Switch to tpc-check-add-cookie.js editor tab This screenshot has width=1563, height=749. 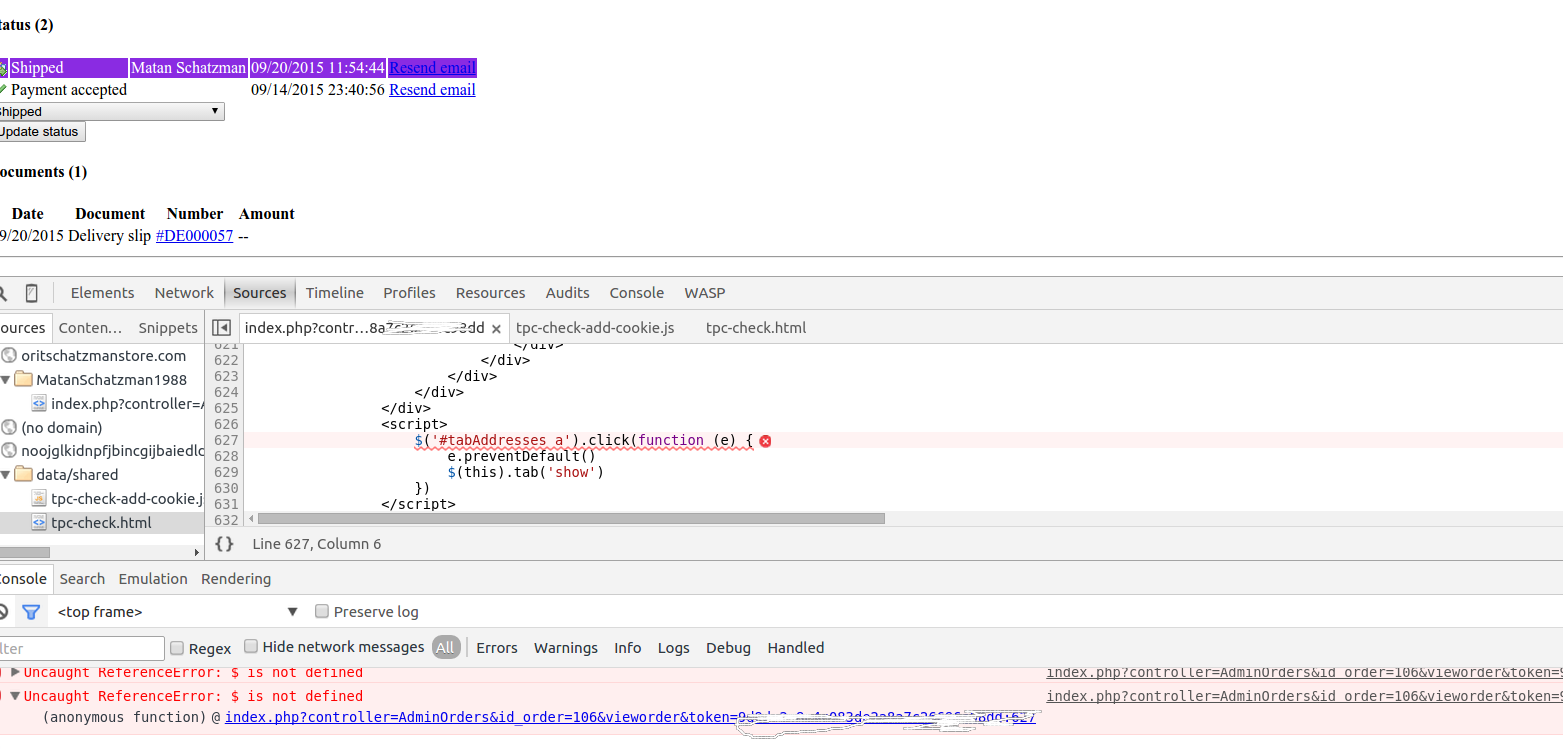(595, 328)
